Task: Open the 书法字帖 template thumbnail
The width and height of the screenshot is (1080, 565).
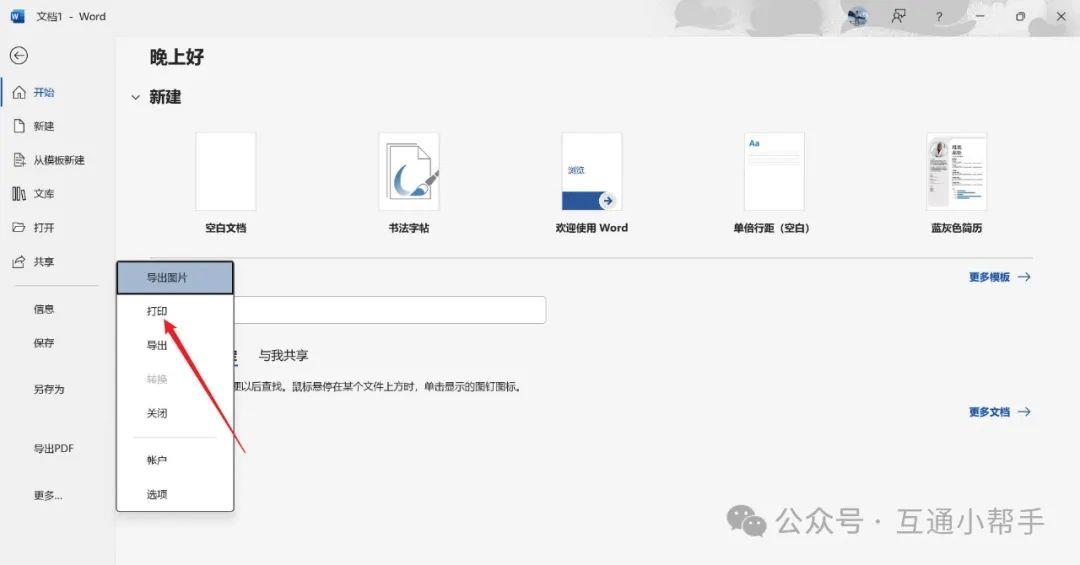Action: coord(409,172)
